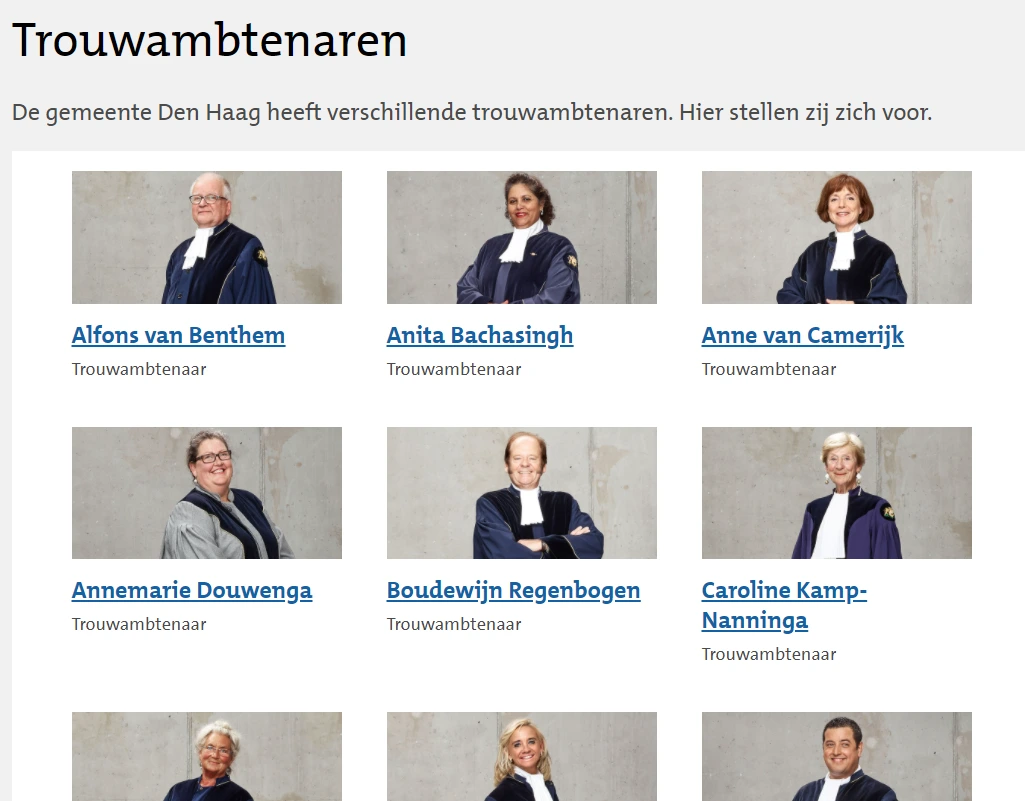Click the portrait above Caroline Kamp-Nanninga
1025x801 pixels.
coord(837,493)
